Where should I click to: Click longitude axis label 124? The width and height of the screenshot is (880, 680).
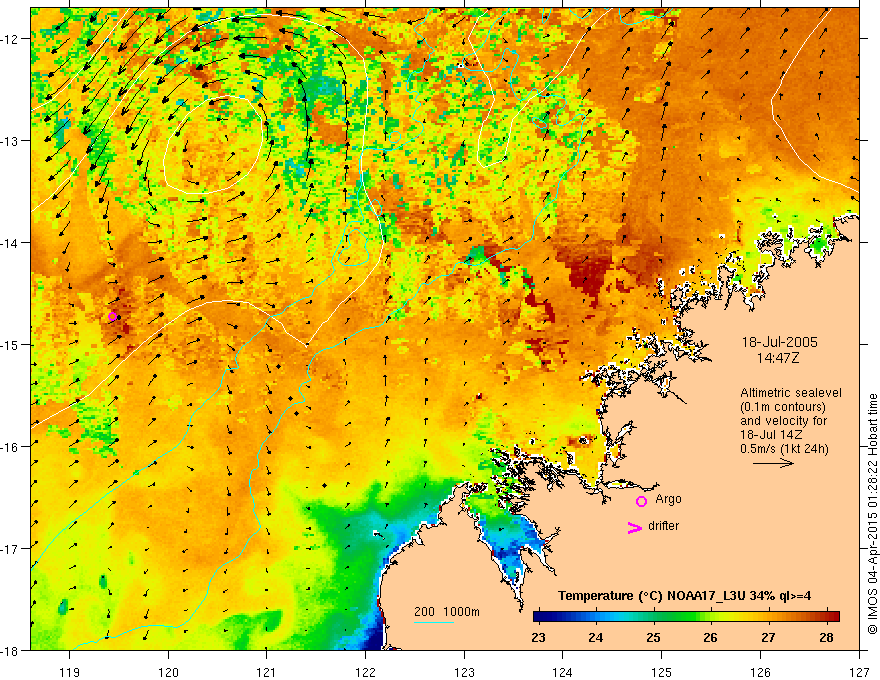[x=563, y=672]
